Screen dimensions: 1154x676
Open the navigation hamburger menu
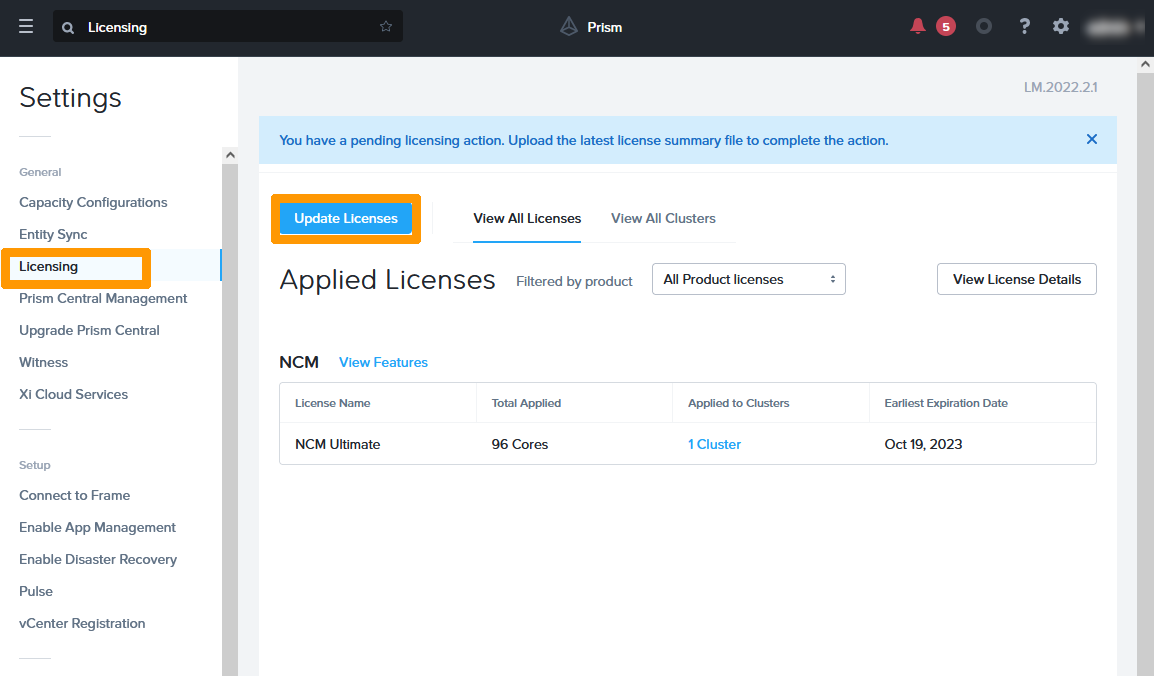click(26, 27)
